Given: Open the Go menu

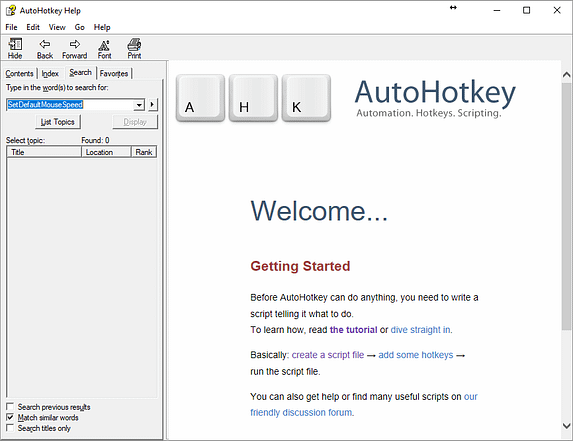Looking at the screenshot, I should click(80, 27).
